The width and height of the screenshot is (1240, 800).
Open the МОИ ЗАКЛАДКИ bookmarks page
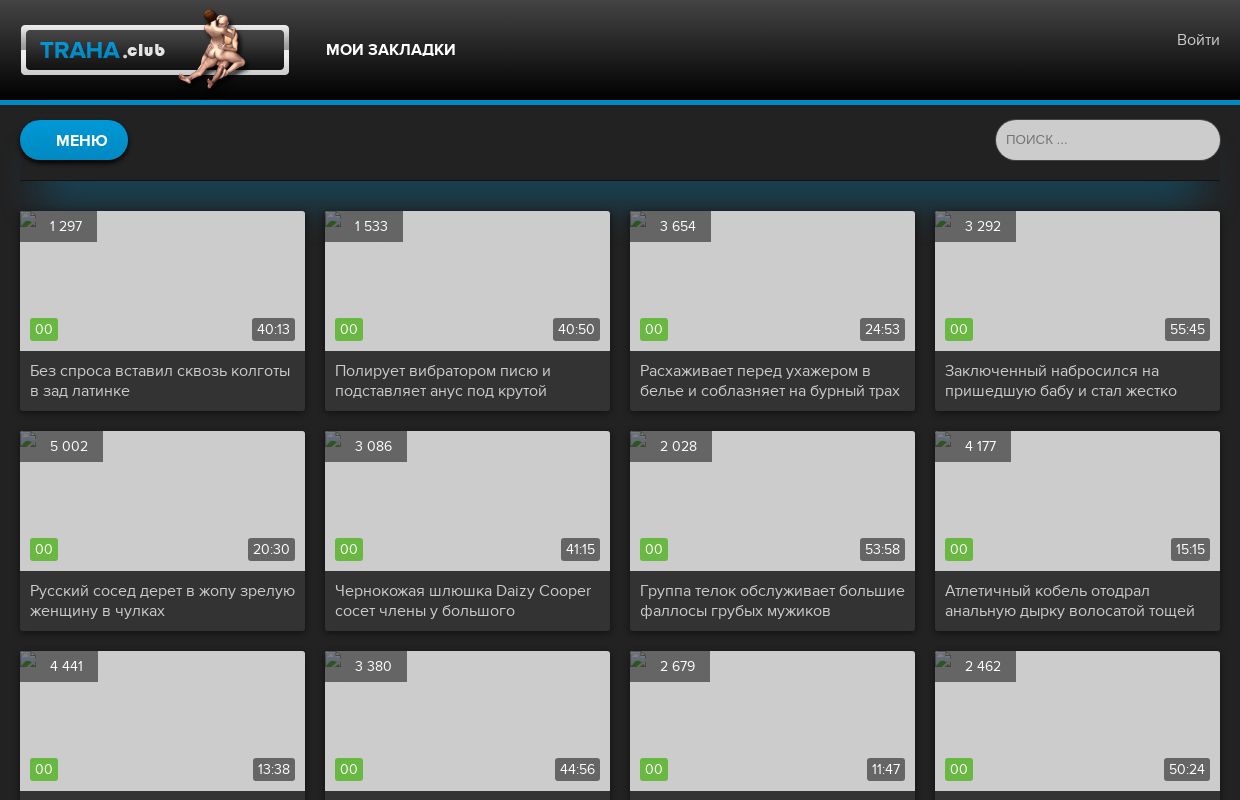390,50
